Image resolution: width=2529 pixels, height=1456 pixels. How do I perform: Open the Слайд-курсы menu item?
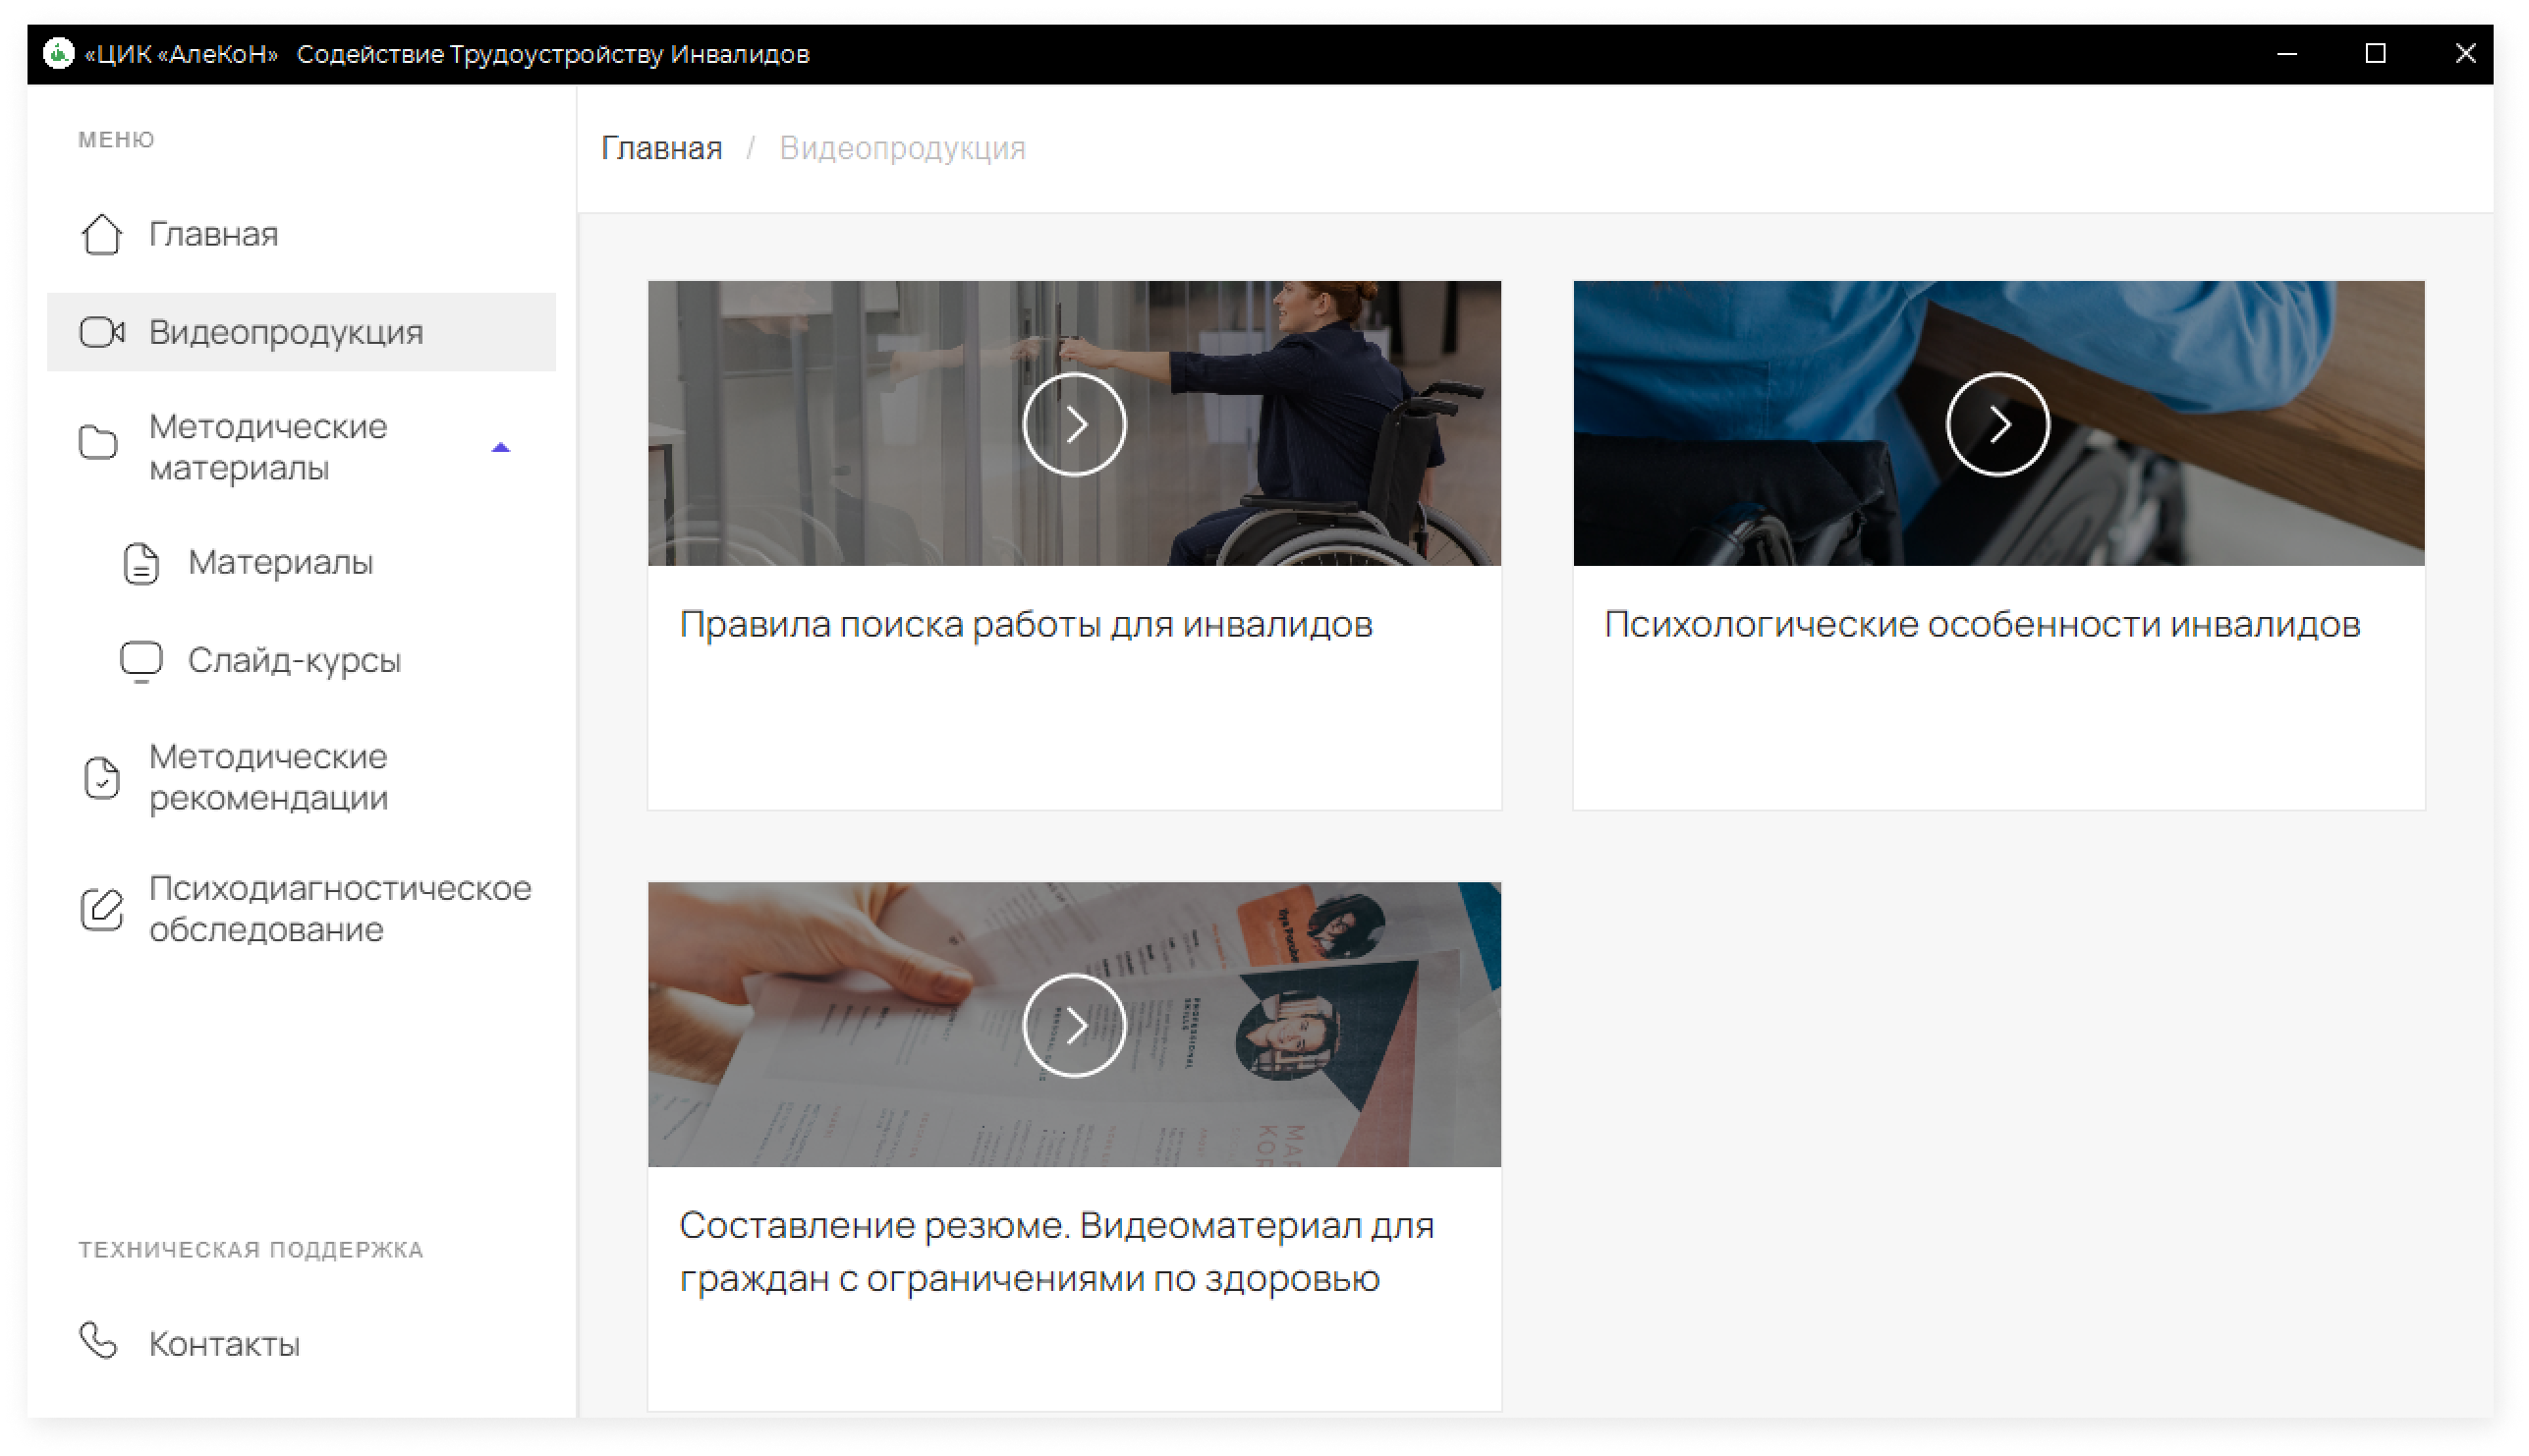[294, 660]
